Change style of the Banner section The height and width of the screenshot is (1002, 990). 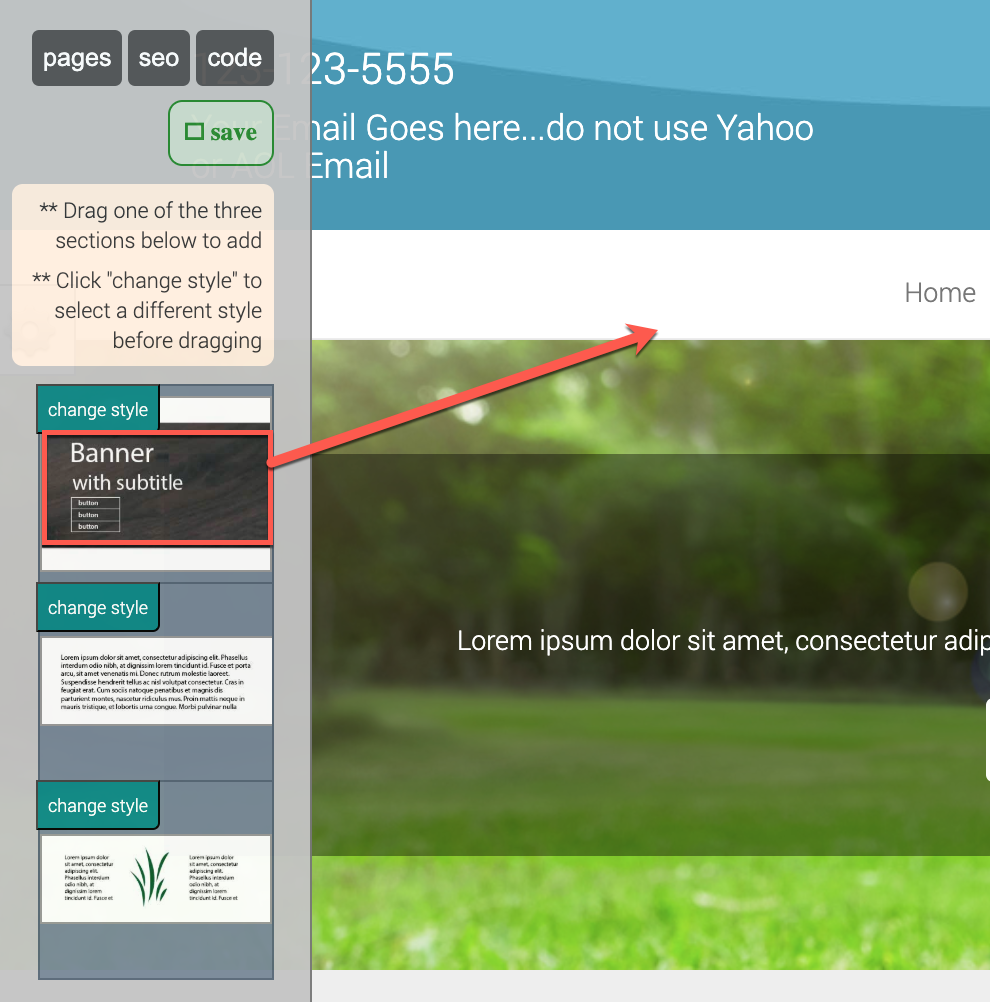point(98,409)
